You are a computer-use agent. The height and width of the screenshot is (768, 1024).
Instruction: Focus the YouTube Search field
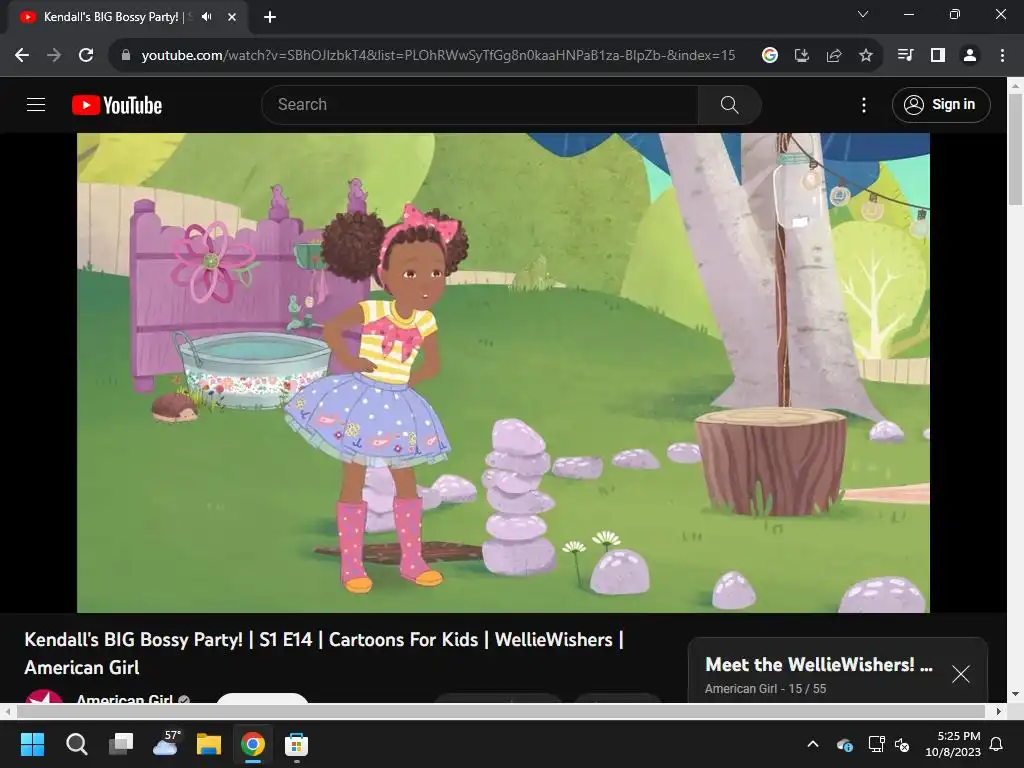(x=480, y=104)
